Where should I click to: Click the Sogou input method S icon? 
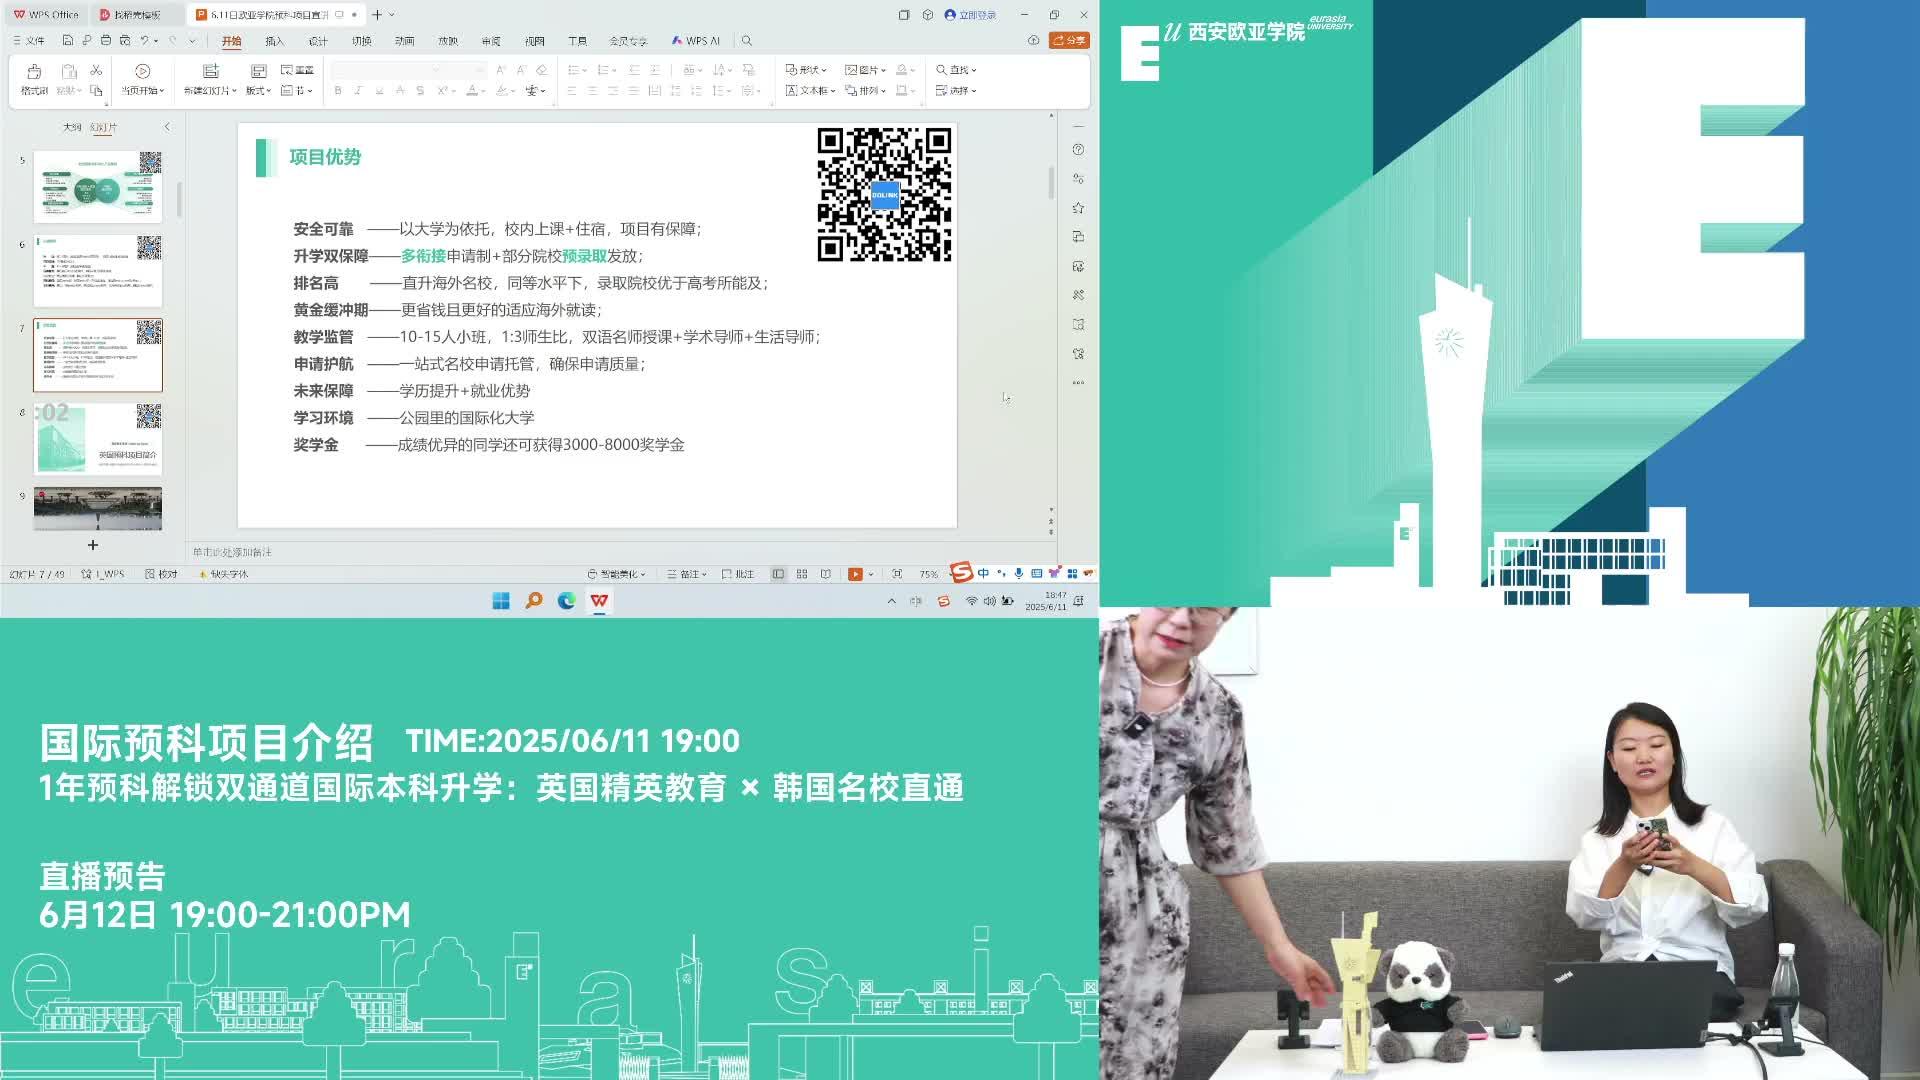tap(961, 572)
